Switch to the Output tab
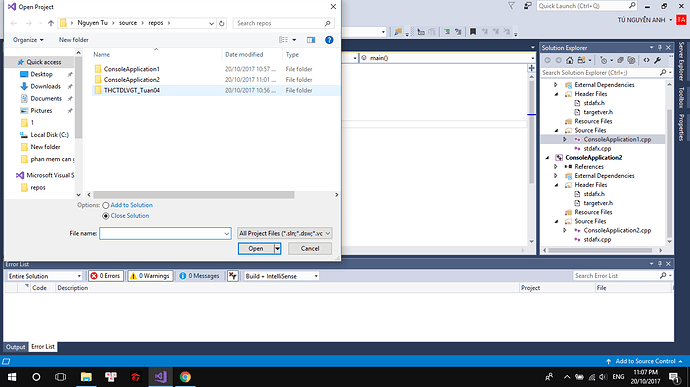 [15, 347]
